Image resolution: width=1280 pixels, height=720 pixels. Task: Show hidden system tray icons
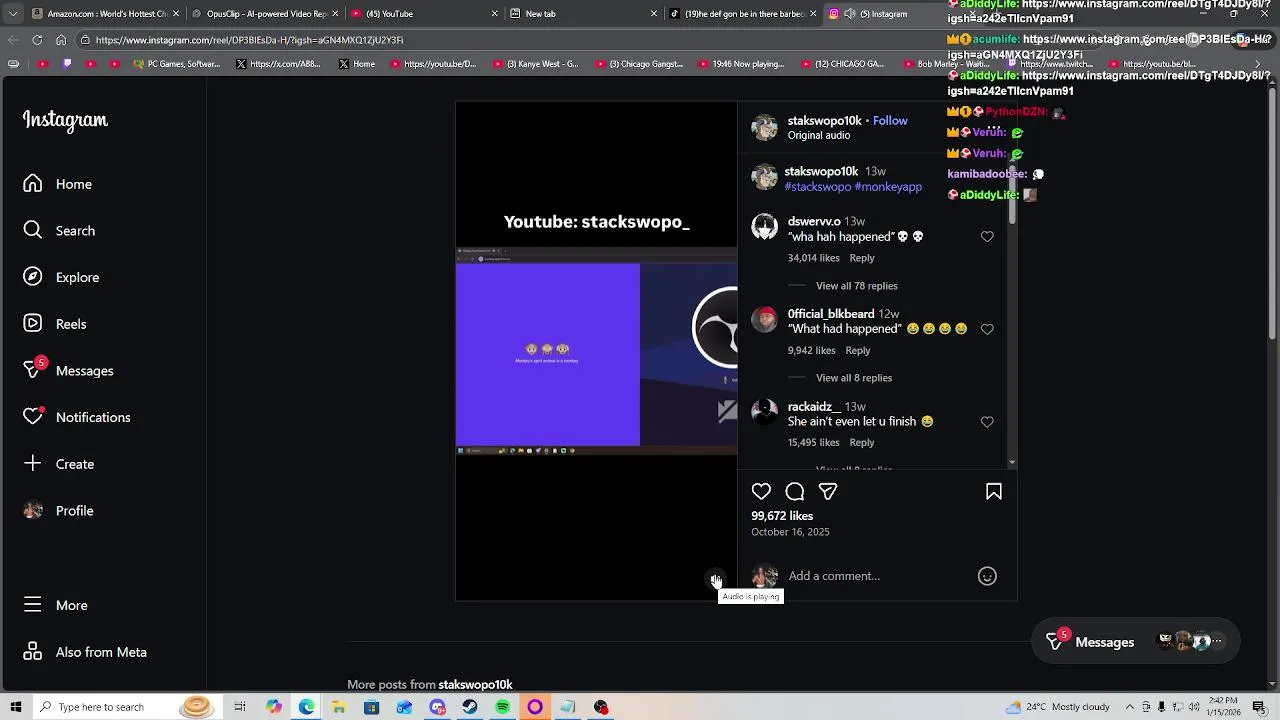1130,707
